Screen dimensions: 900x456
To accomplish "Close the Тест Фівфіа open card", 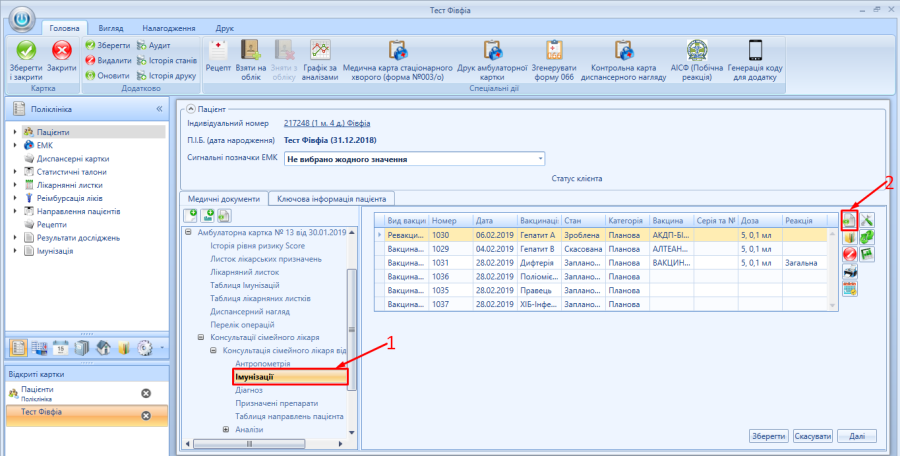I will pyautogui.click(x=146, y=416).
